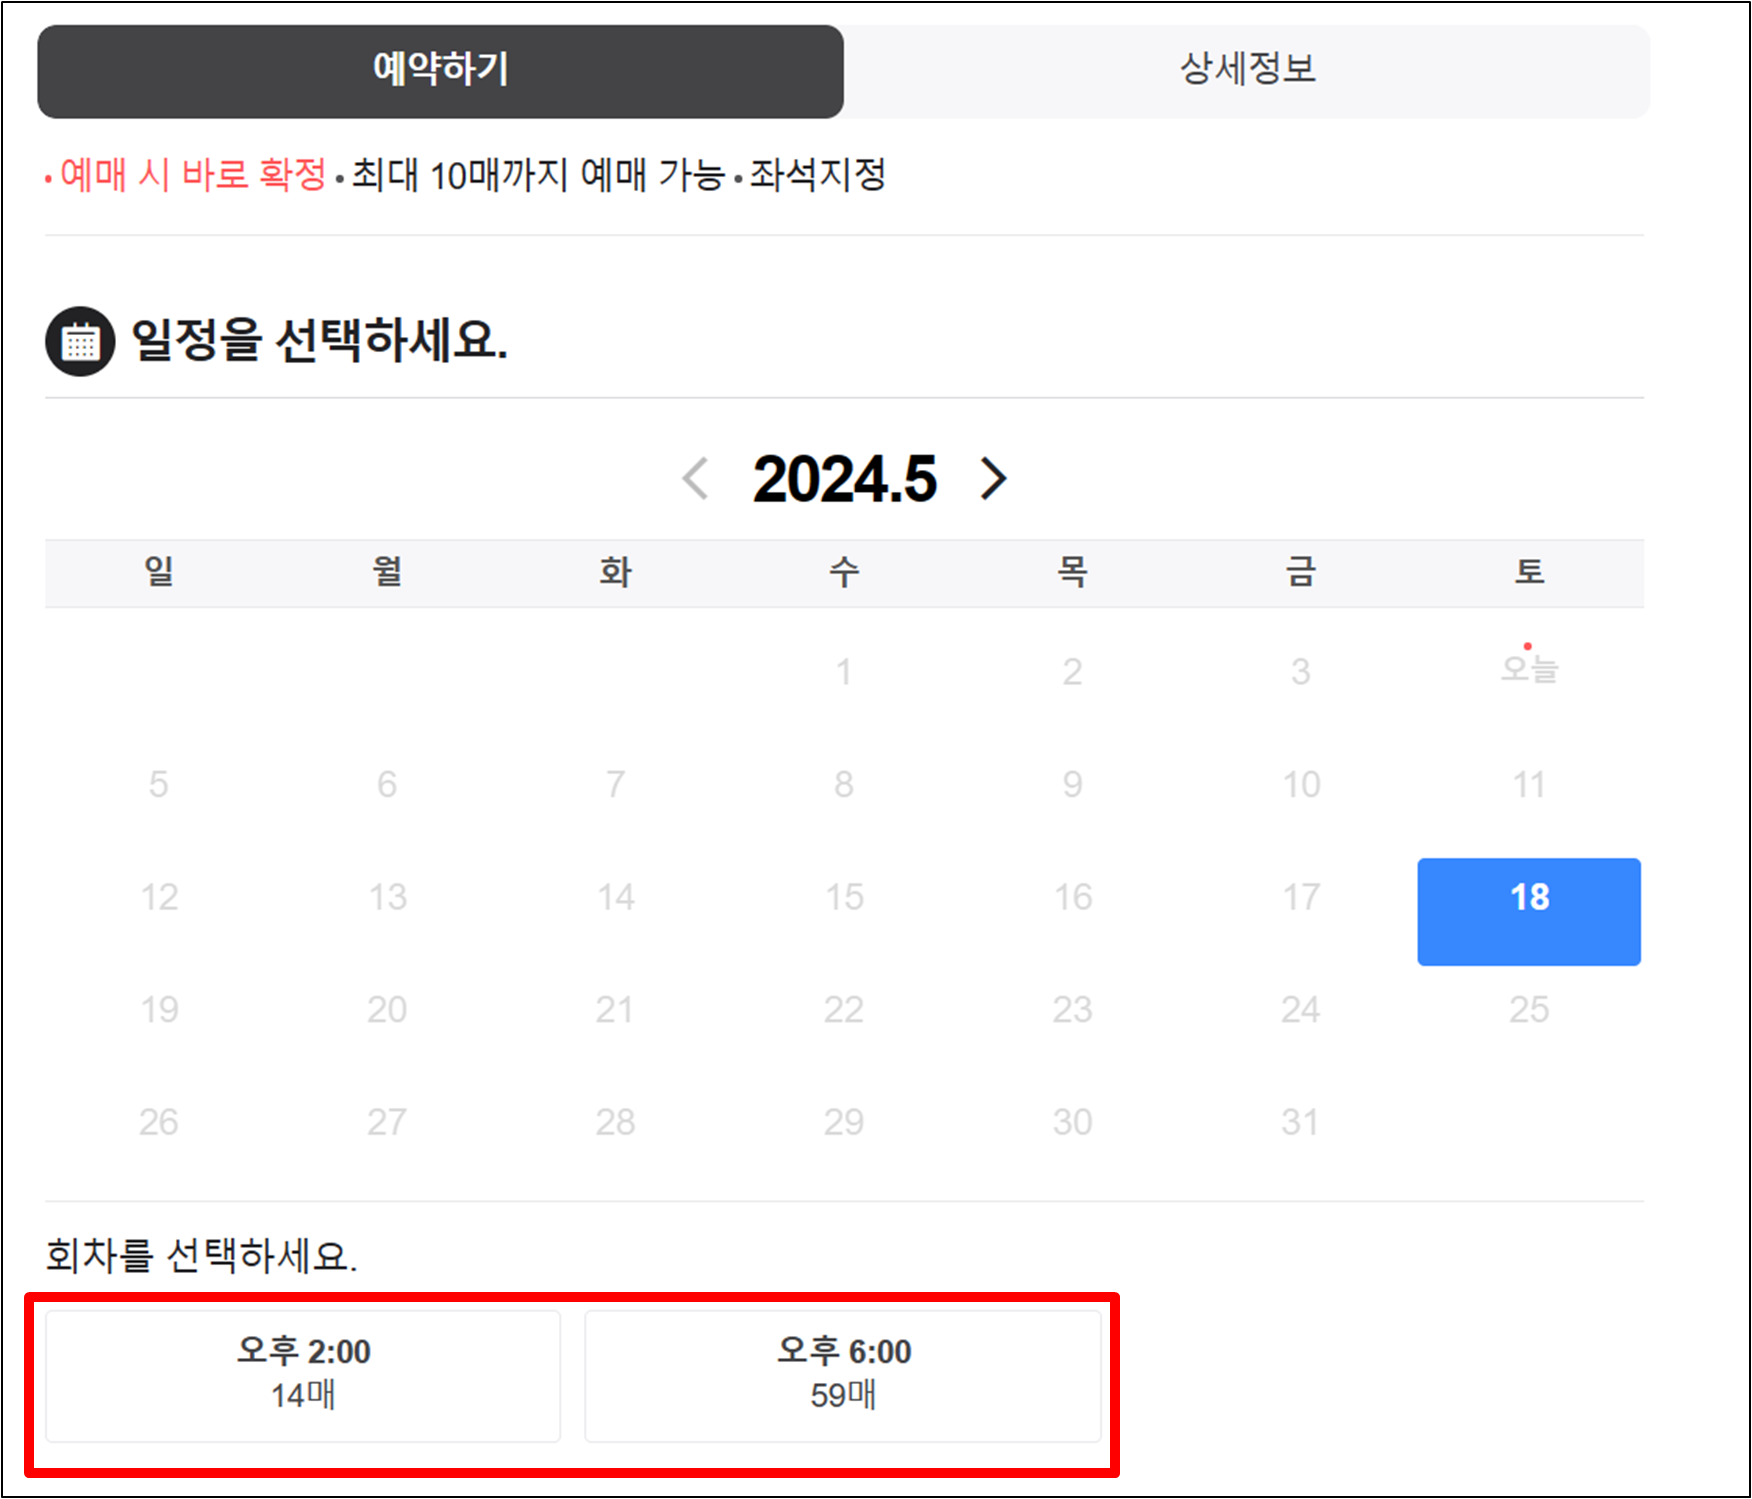1752x1499 pixels.
Task: Click date 16 in the calendar
Action: coord(1072,898)
